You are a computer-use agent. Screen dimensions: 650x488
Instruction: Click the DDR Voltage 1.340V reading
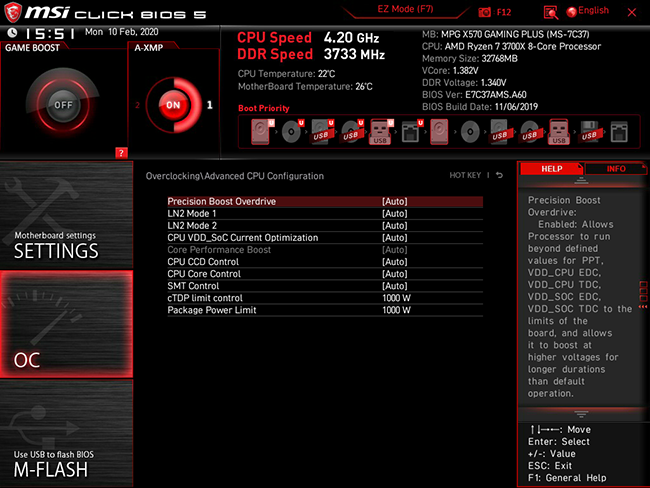click(x=464, y=83)
